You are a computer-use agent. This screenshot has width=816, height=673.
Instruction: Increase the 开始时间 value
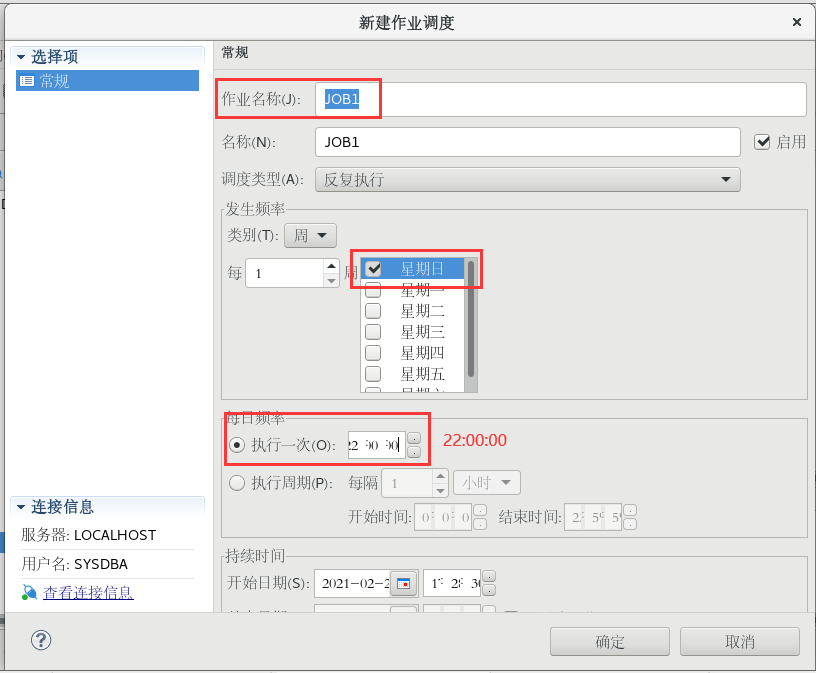[480, 510]
